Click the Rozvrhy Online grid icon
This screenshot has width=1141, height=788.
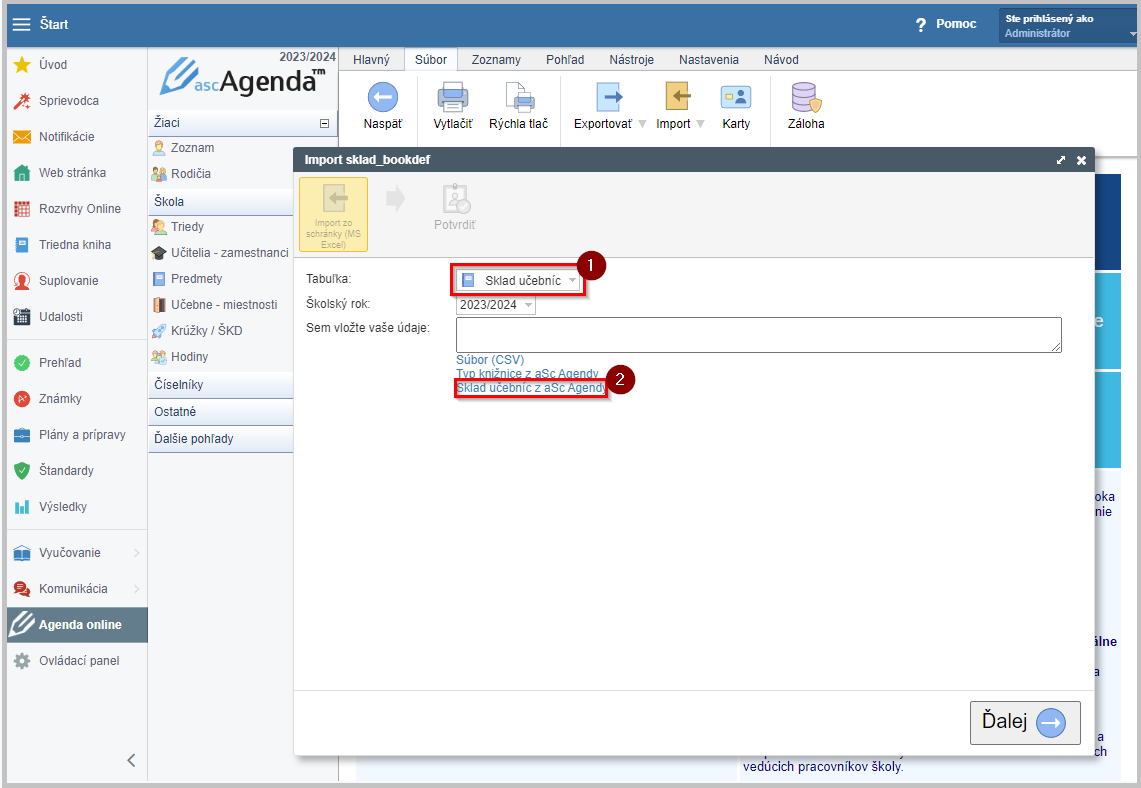tap(22, 209)
